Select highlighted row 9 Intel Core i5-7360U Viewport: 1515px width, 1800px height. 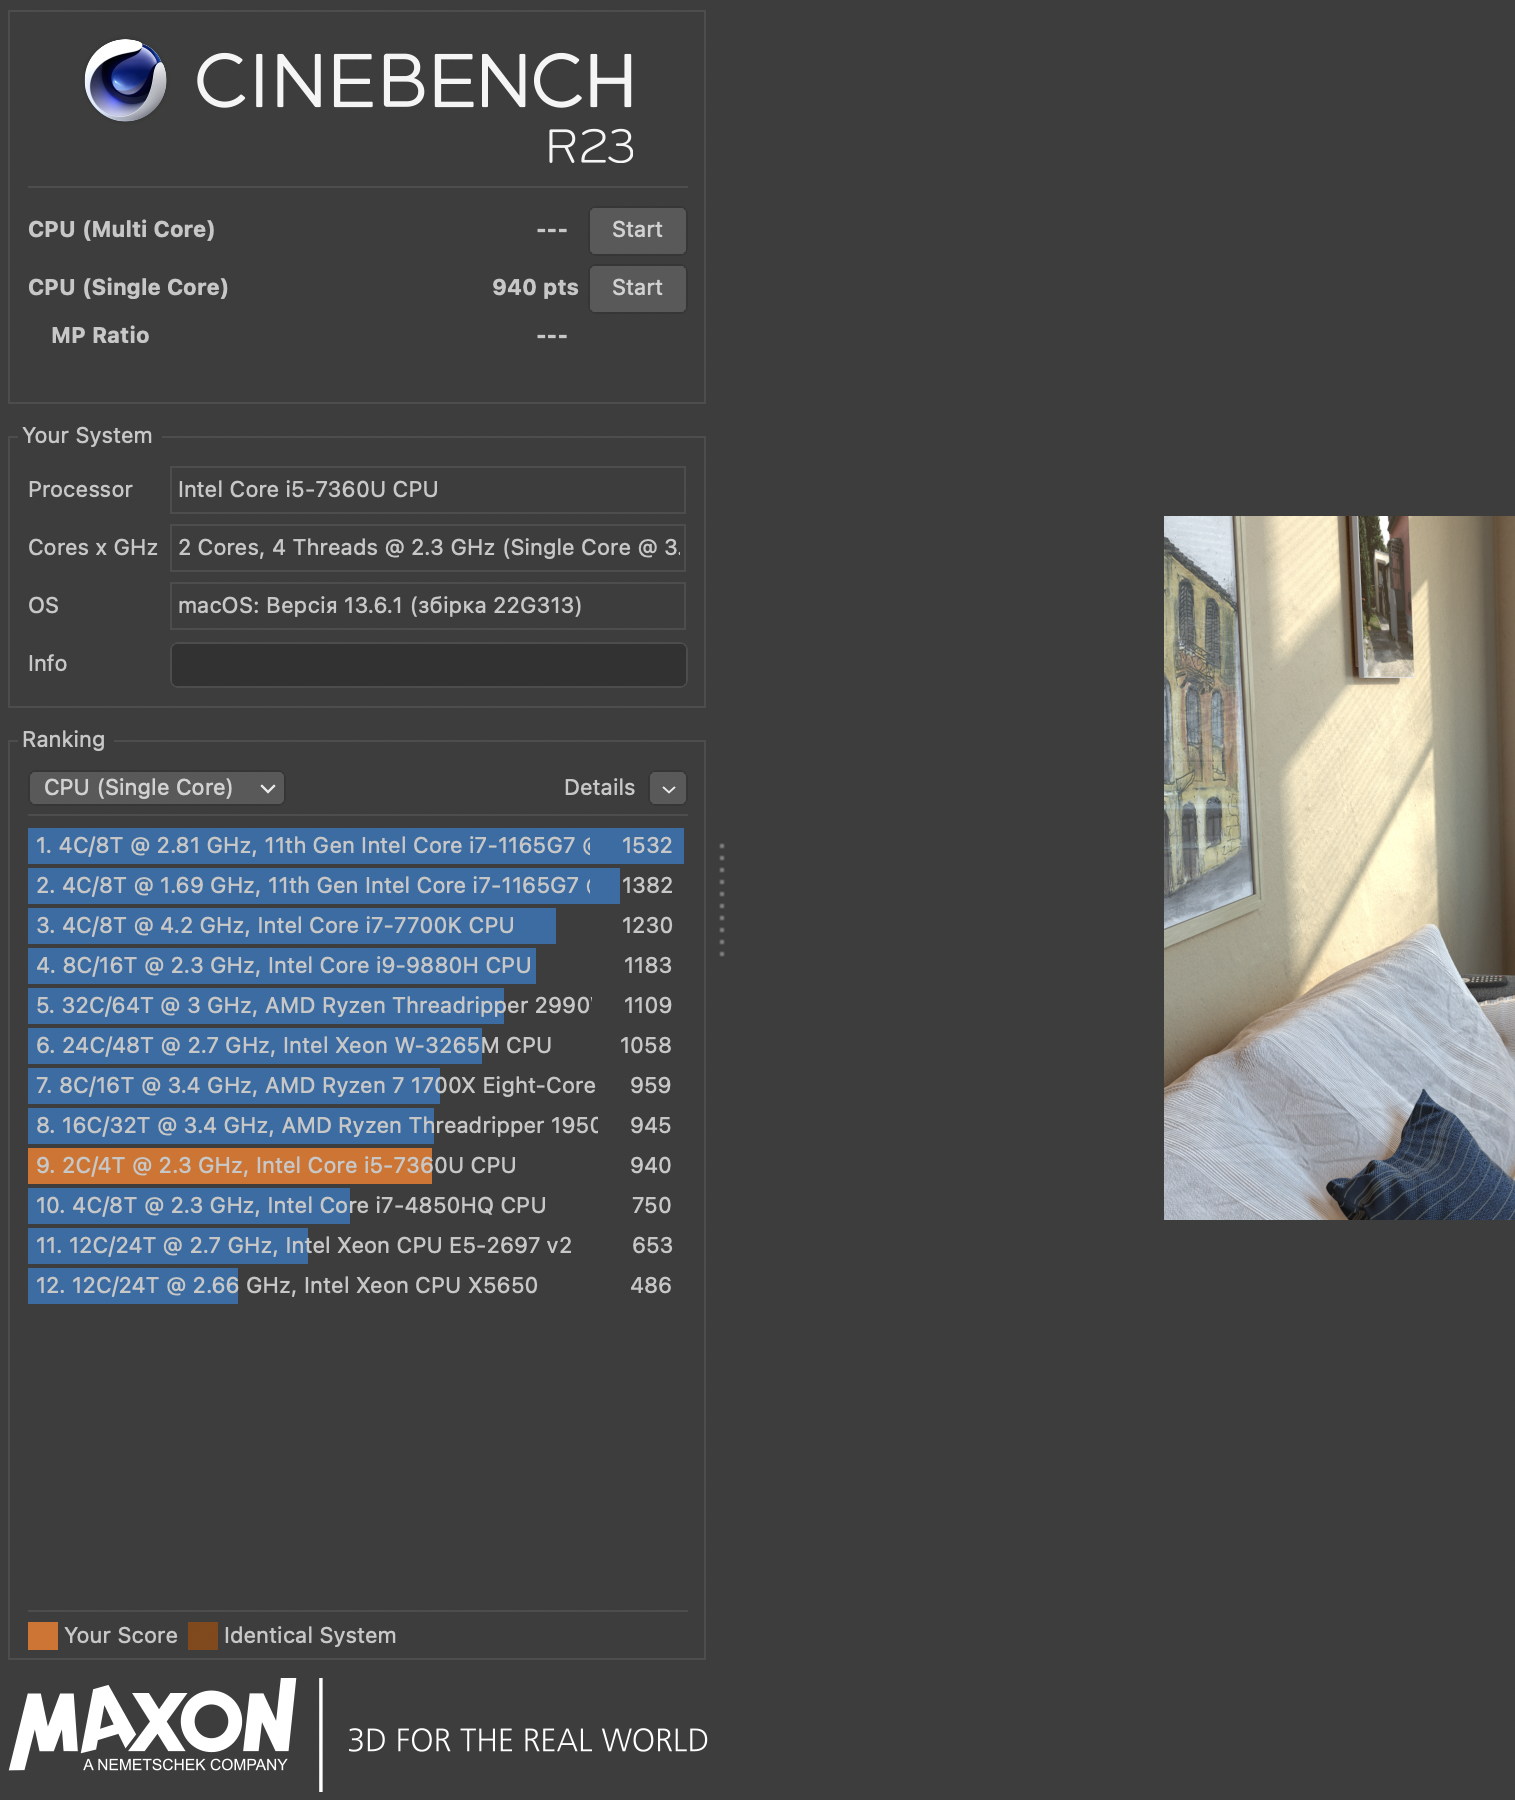(356, 1166)
